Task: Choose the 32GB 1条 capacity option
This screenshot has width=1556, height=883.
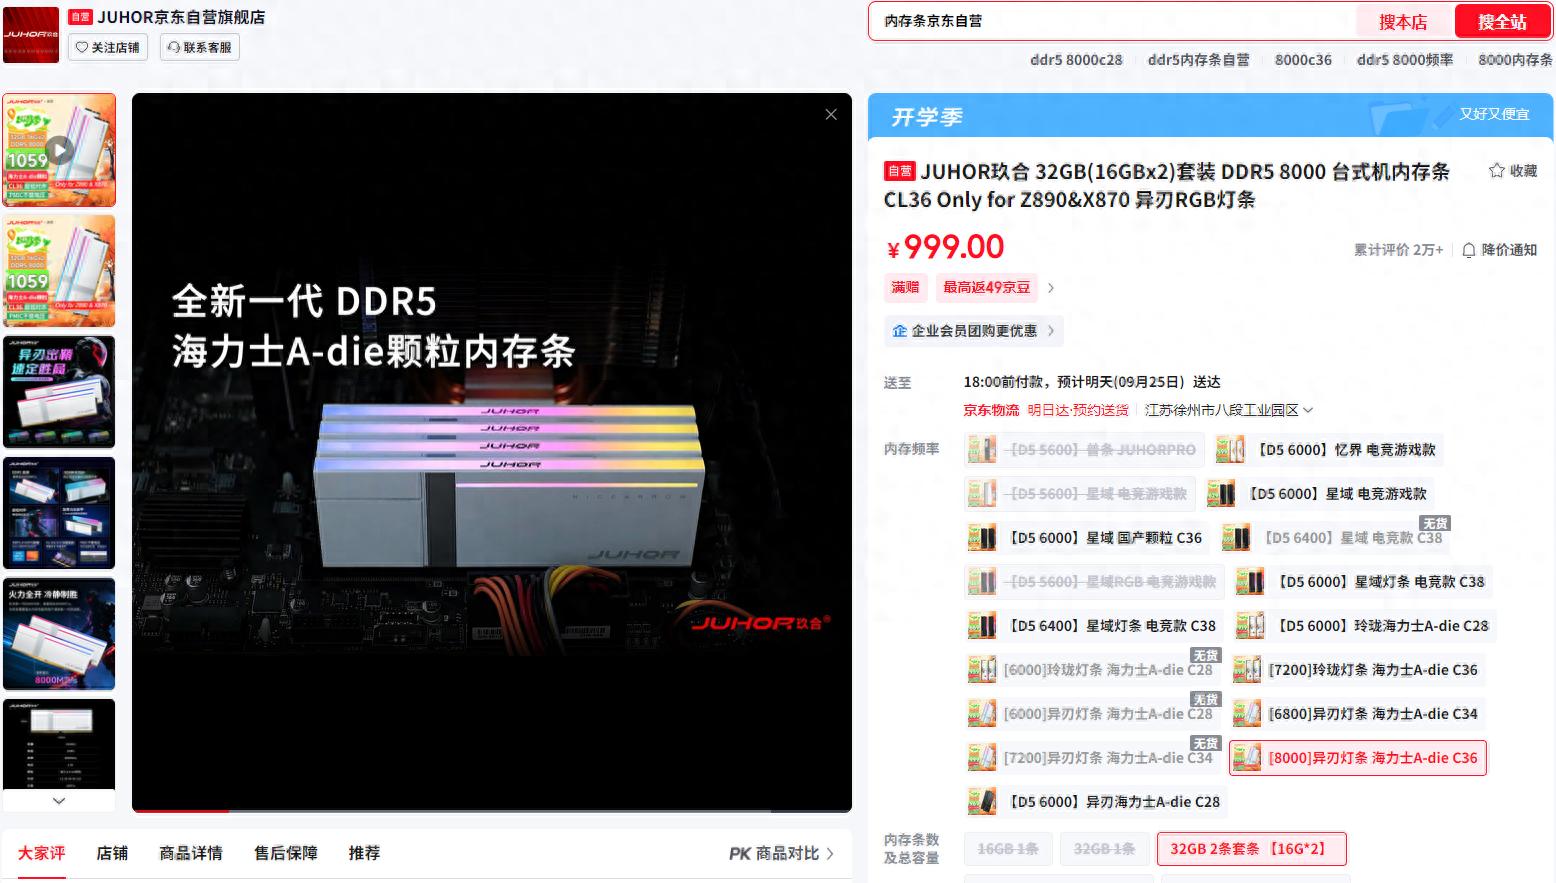Action: [1103, 849]
